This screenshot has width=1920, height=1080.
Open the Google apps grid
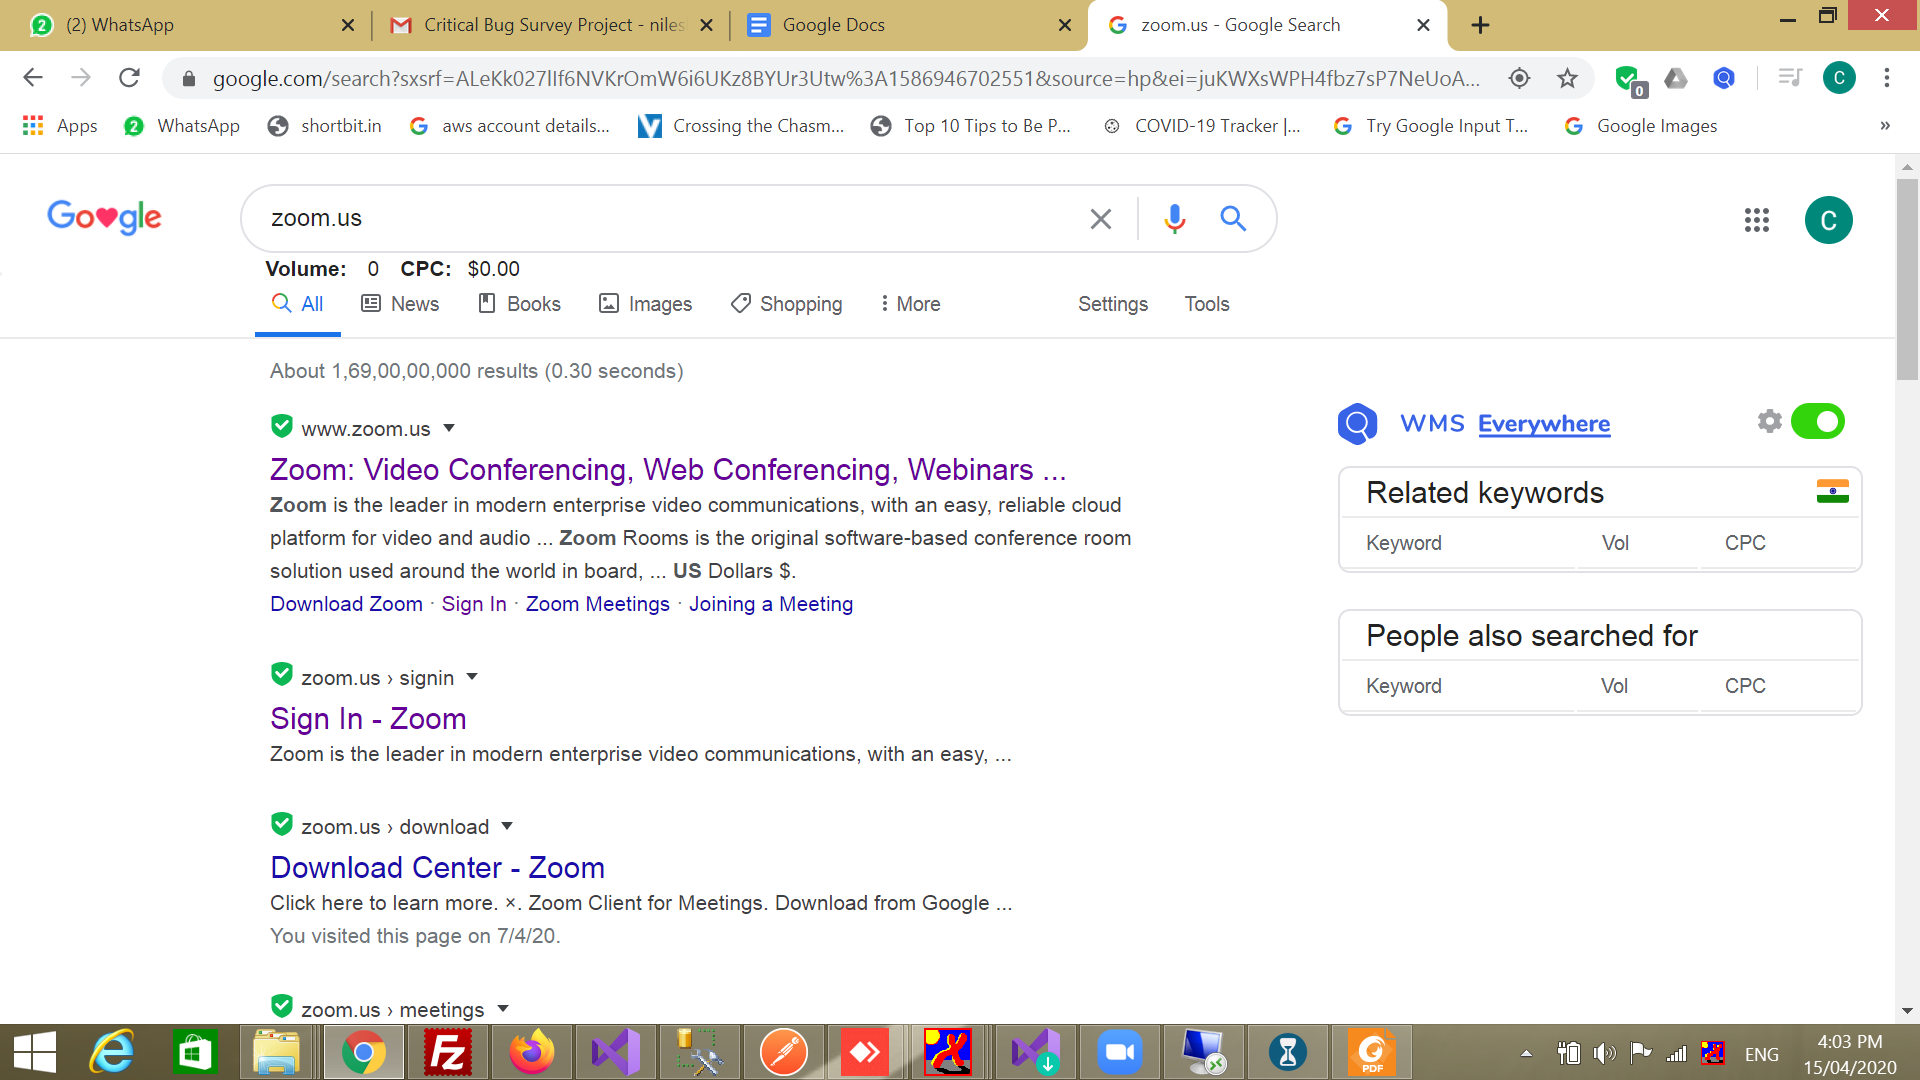click(1756, 220)
